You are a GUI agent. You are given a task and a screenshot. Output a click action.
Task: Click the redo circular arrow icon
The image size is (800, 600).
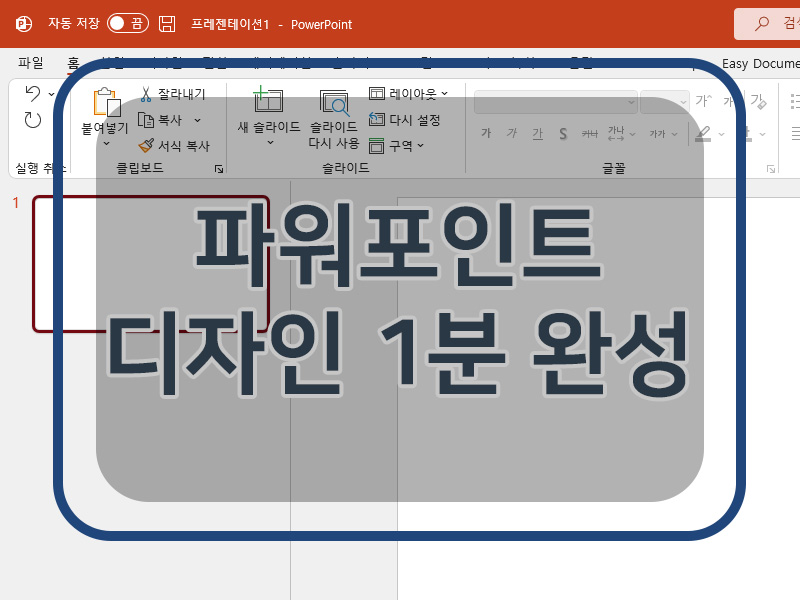pyautogui.click(x=33, y=120)
